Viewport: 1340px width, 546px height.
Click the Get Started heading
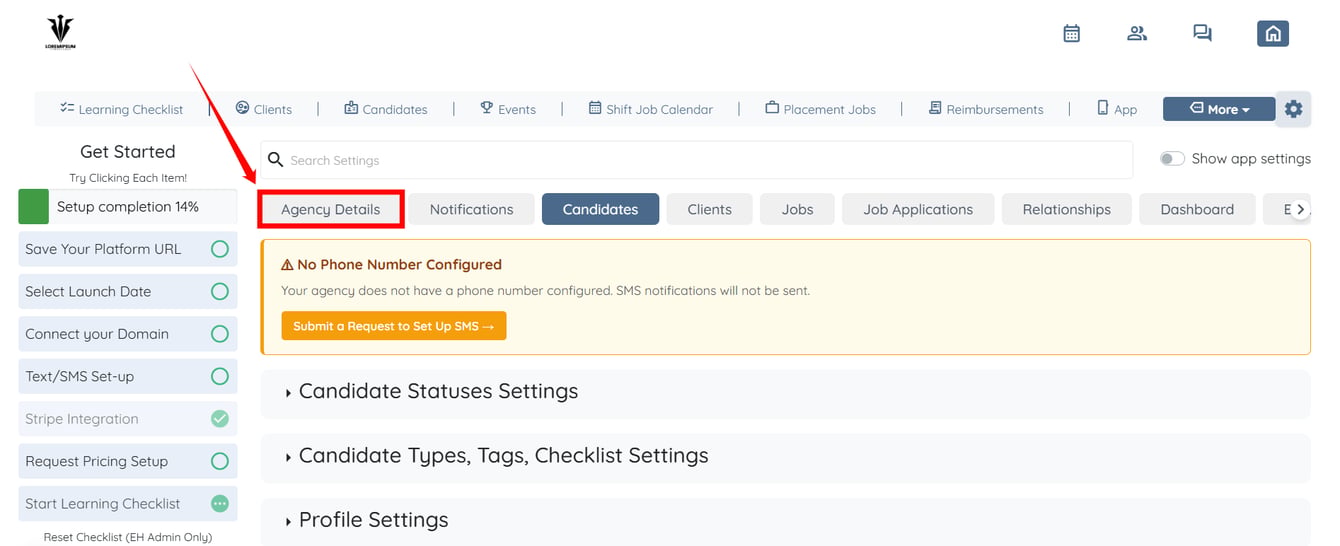[x=128, y=152]
